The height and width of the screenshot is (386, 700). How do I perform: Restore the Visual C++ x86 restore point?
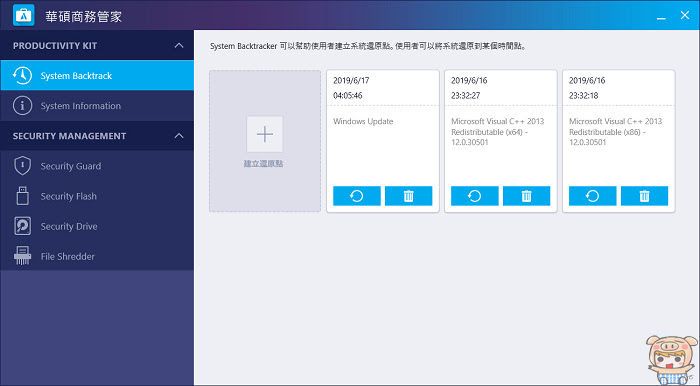(x=592, y=196)
